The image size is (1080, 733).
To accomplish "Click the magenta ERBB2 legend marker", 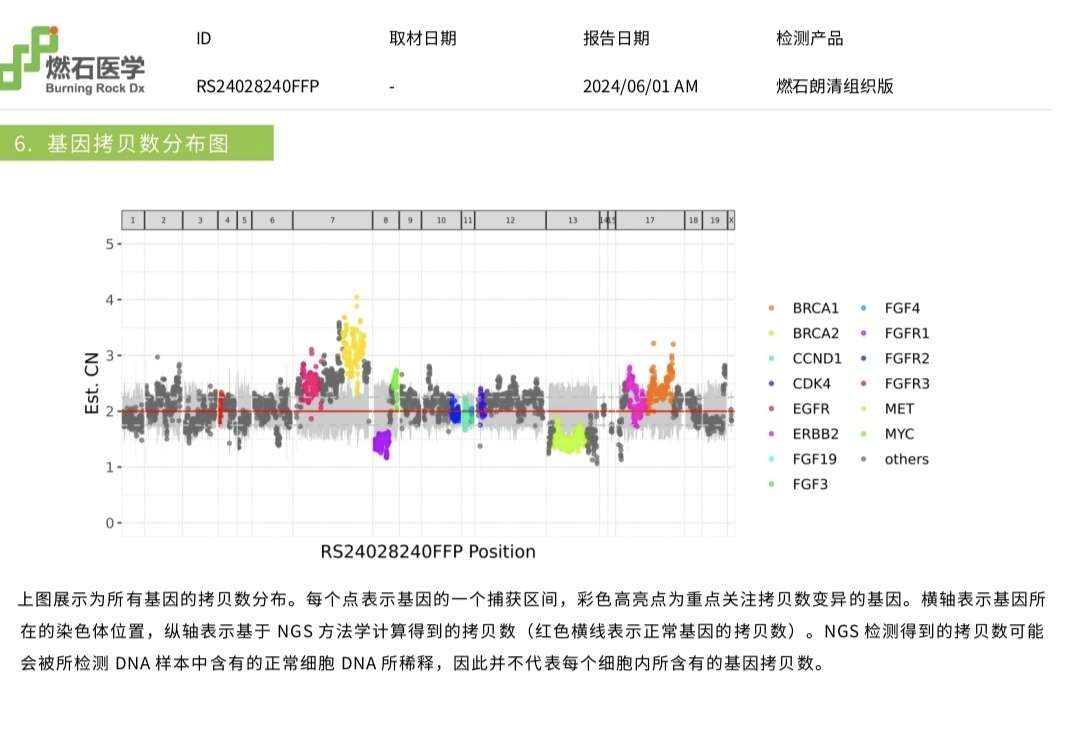I will click(x=772, y=433).
